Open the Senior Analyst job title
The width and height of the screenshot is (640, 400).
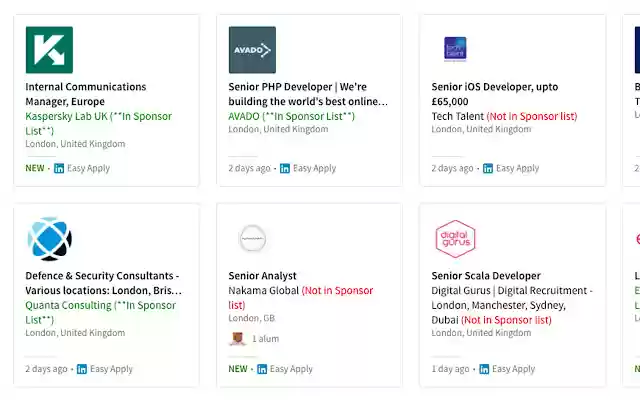coord(262,276)
